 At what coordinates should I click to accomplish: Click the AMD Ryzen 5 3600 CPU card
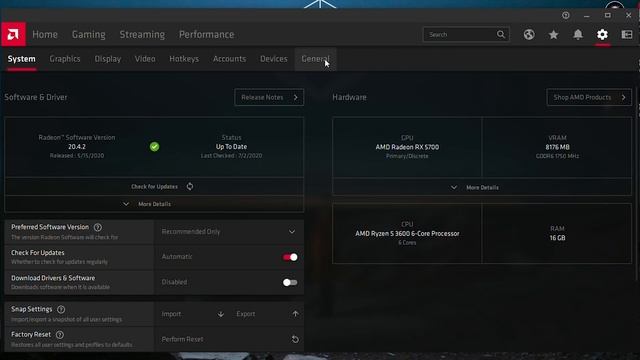(x=407, y=233)
